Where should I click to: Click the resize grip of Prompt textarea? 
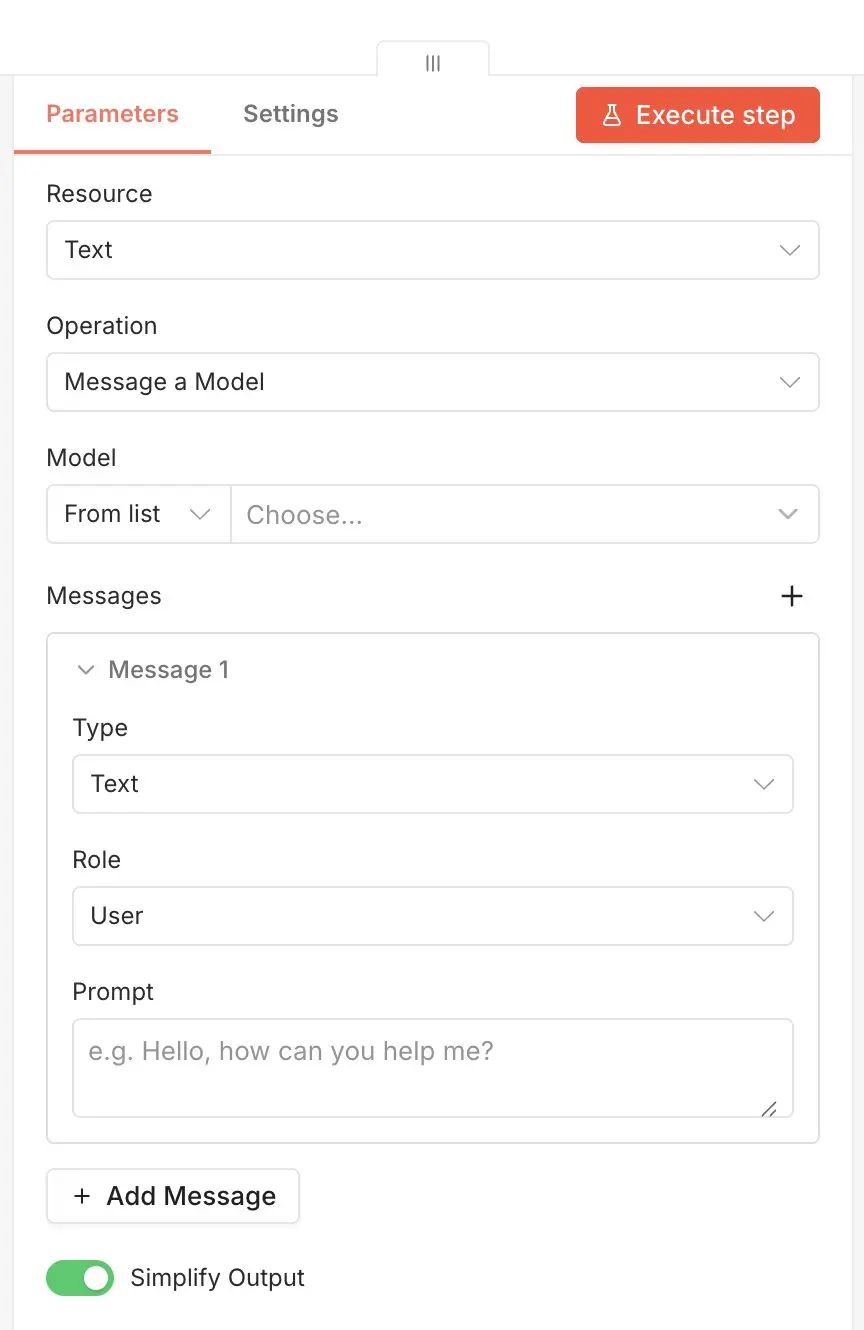(768, 1108)
